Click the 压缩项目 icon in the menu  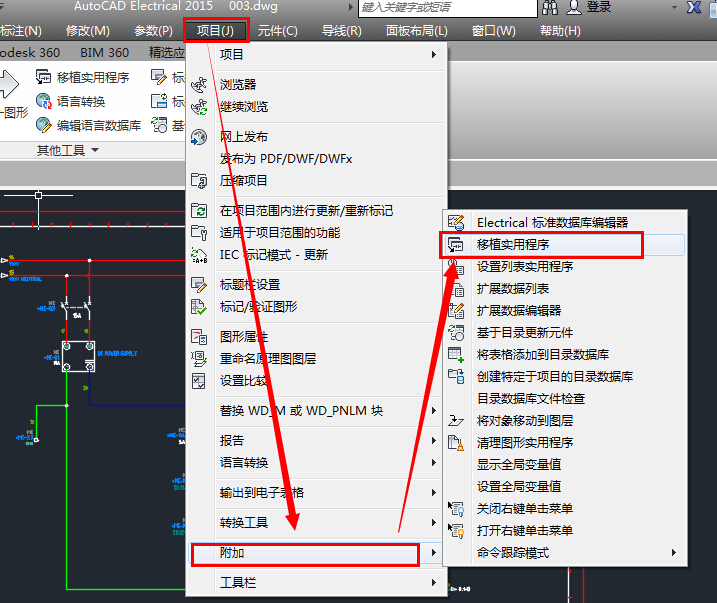point(199,181)
